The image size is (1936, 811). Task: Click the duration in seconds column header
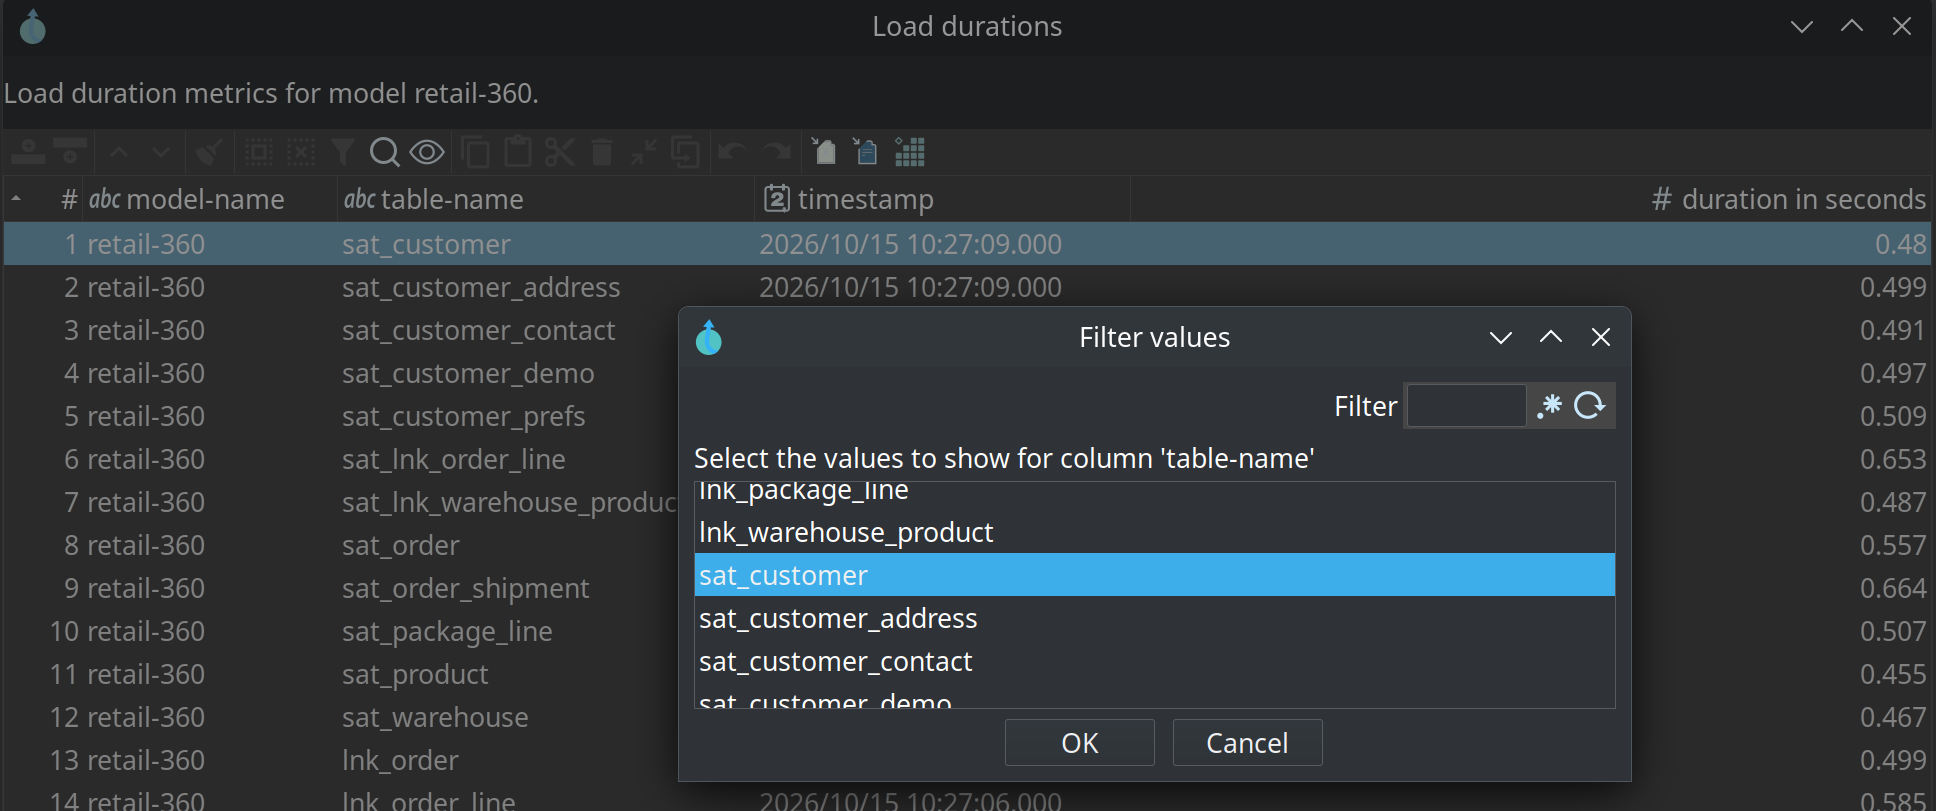(x=1530, y=199)
